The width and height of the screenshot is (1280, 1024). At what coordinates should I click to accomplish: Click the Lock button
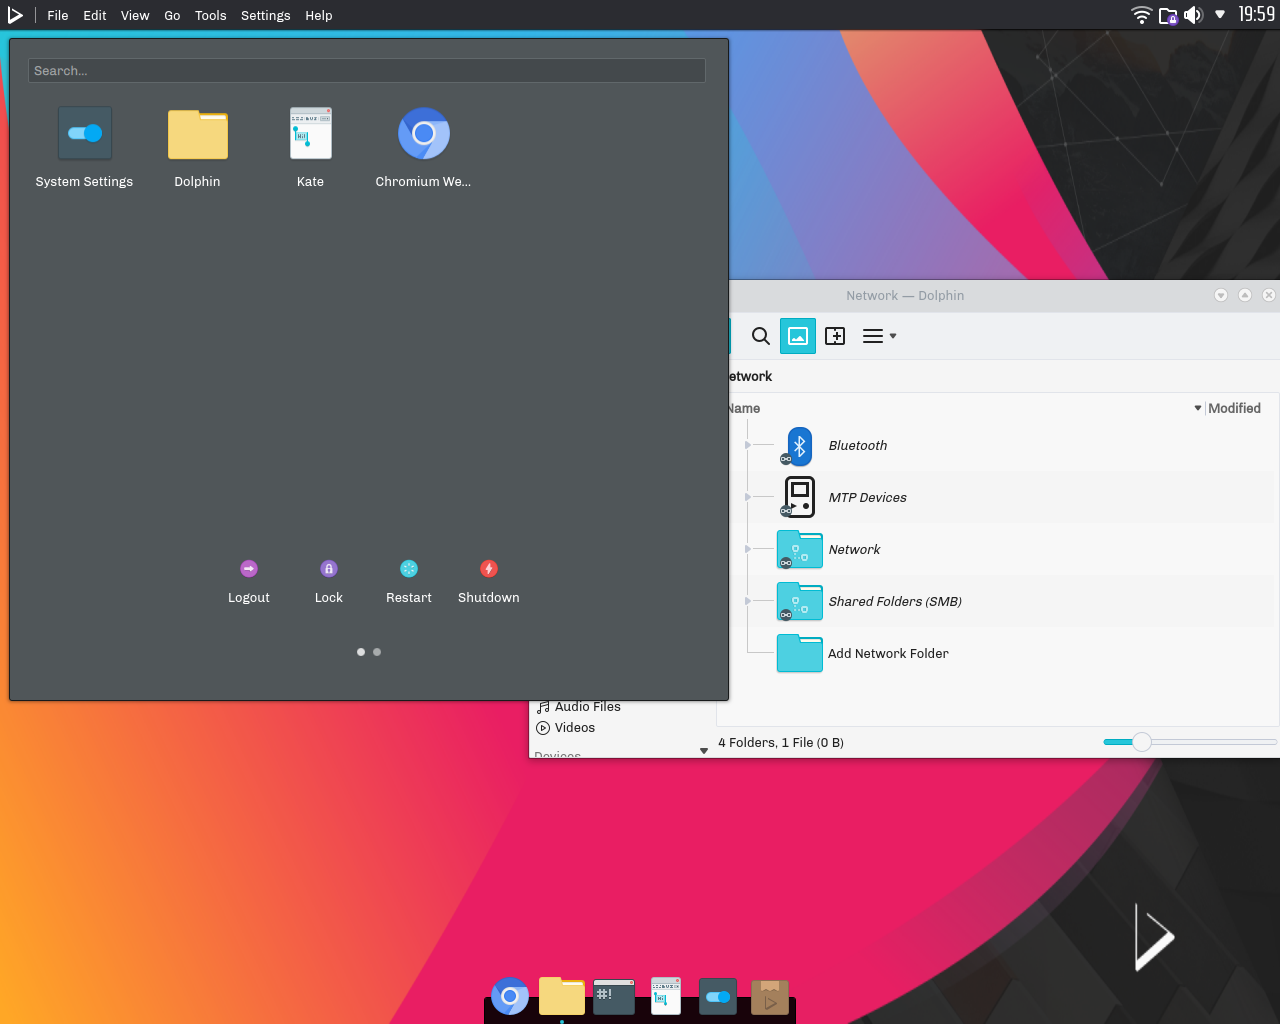coord(329,581)
